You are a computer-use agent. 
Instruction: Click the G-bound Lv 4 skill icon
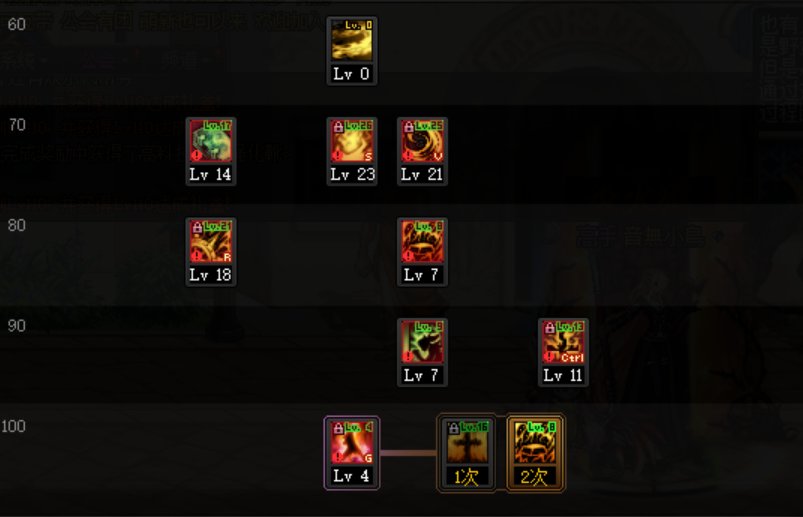click(x=352, y=442)
